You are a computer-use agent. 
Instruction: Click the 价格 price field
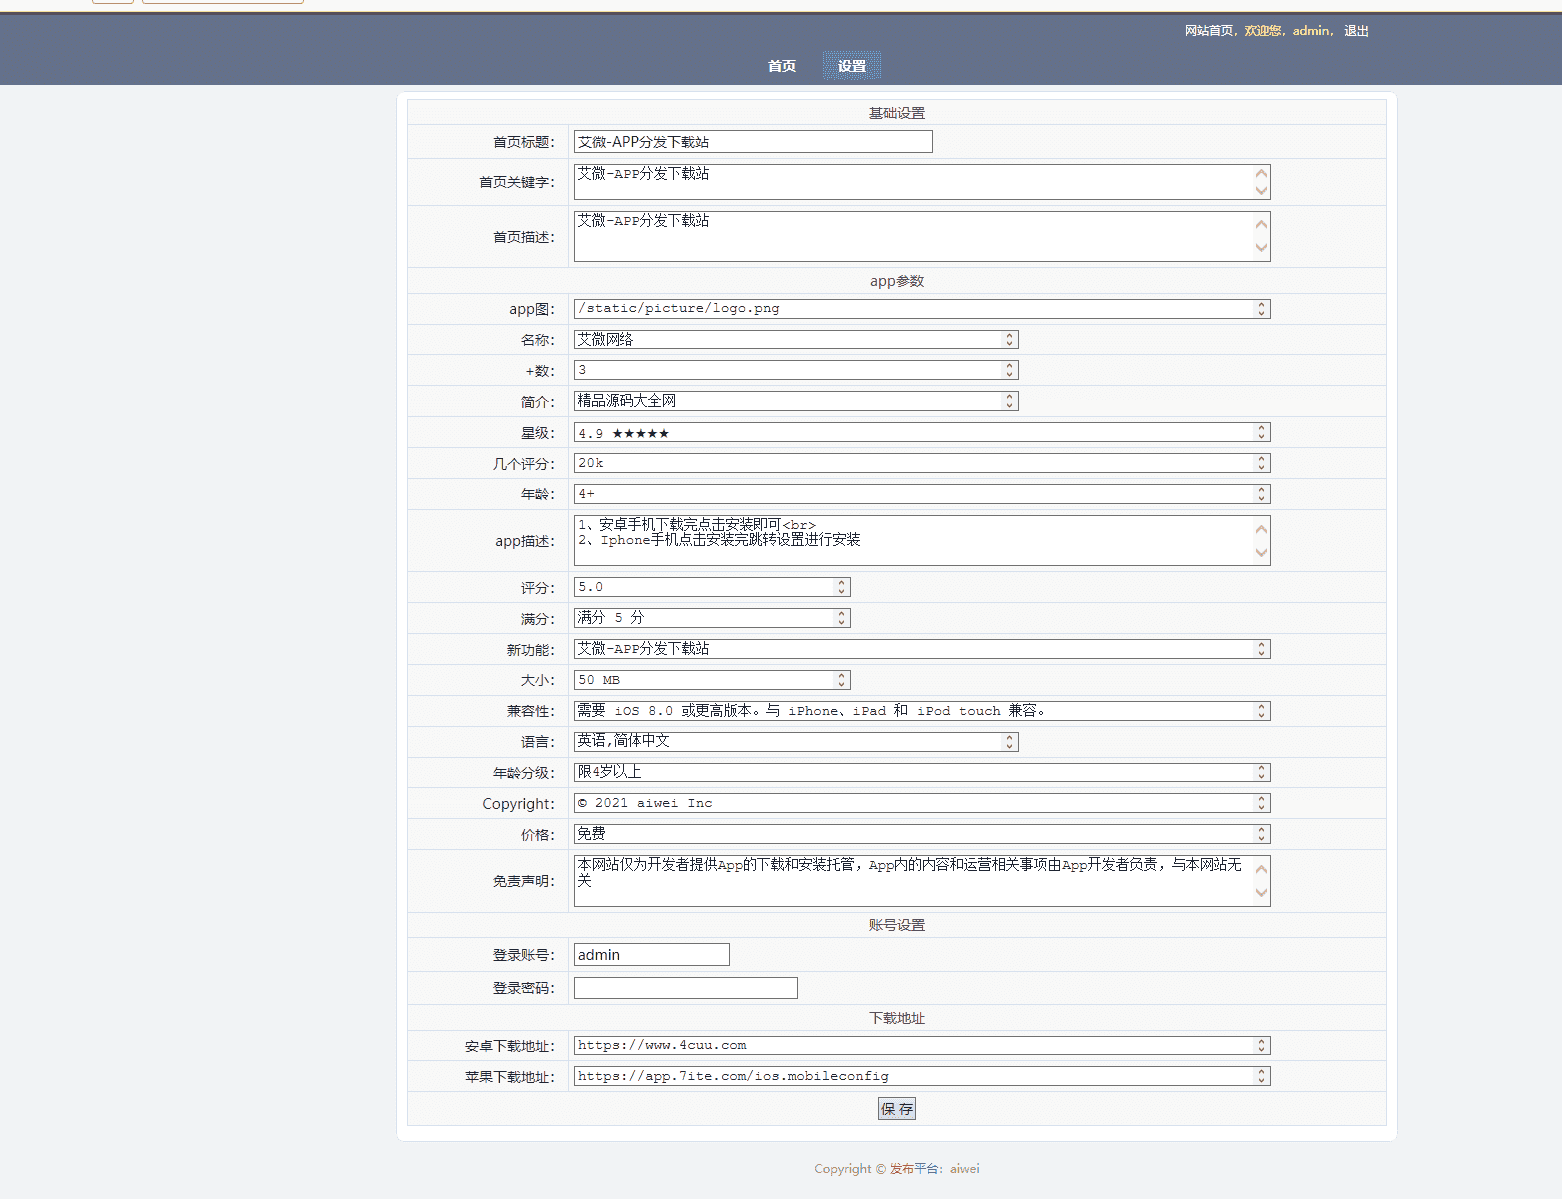click(x=912, y=834)
